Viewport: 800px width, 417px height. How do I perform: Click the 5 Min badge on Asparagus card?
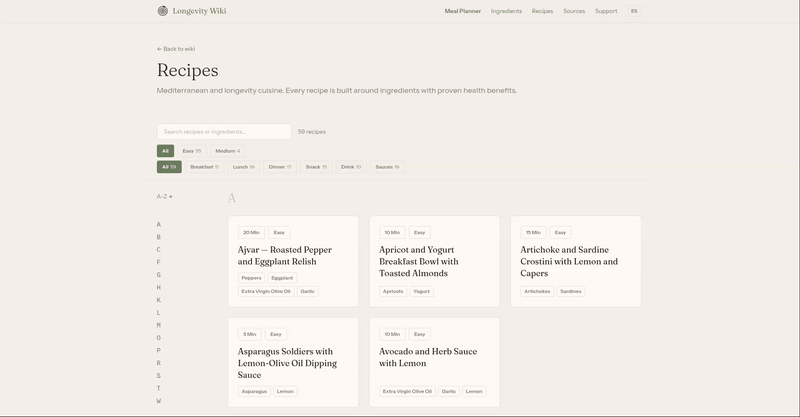[x=249, y=334]
